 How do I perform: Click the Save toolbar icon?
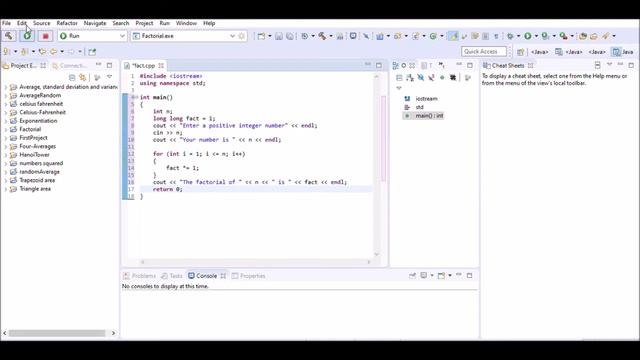(279, 36)
